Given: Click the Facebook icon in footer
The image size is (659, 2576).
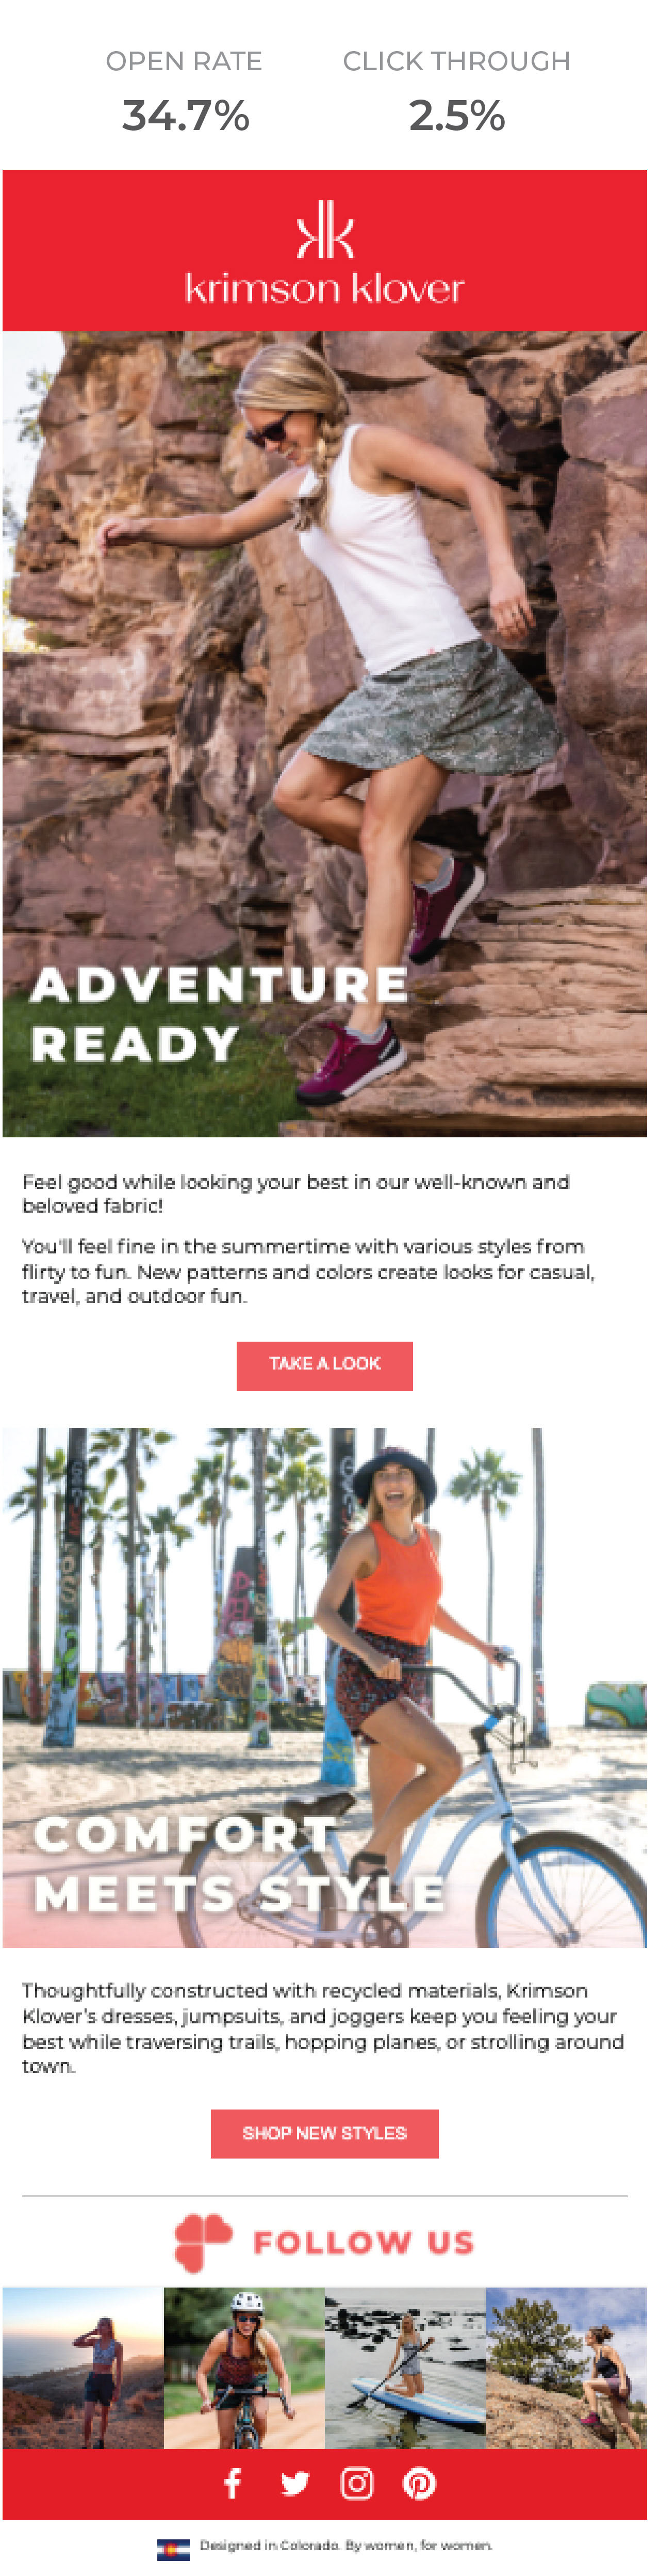Looking at the screenshot, I should (232, 2483).
